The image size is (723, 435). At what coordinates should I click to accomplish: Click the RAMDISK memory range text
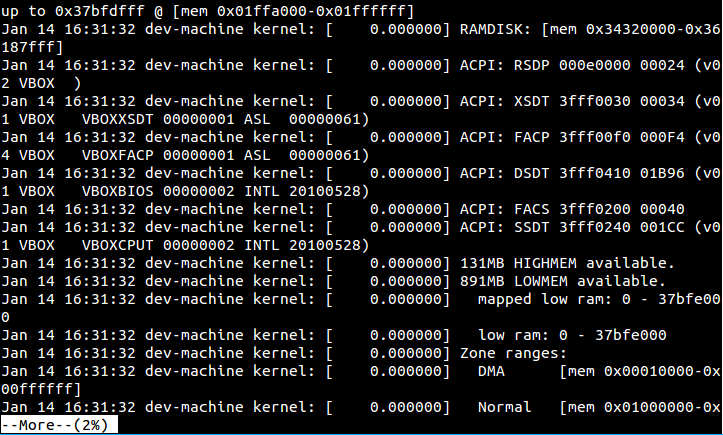pyautogui.click(x=590, y=30)
